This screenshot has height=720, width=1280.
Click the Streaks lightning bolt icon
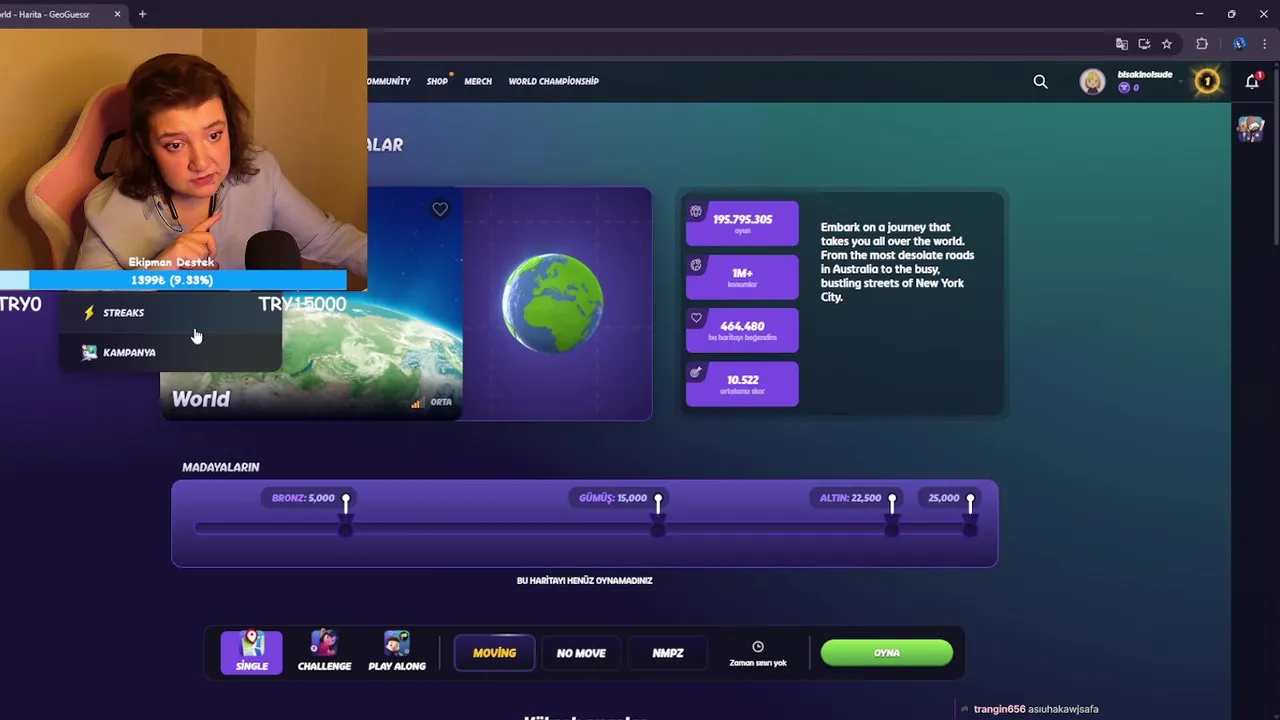point(89,313)
